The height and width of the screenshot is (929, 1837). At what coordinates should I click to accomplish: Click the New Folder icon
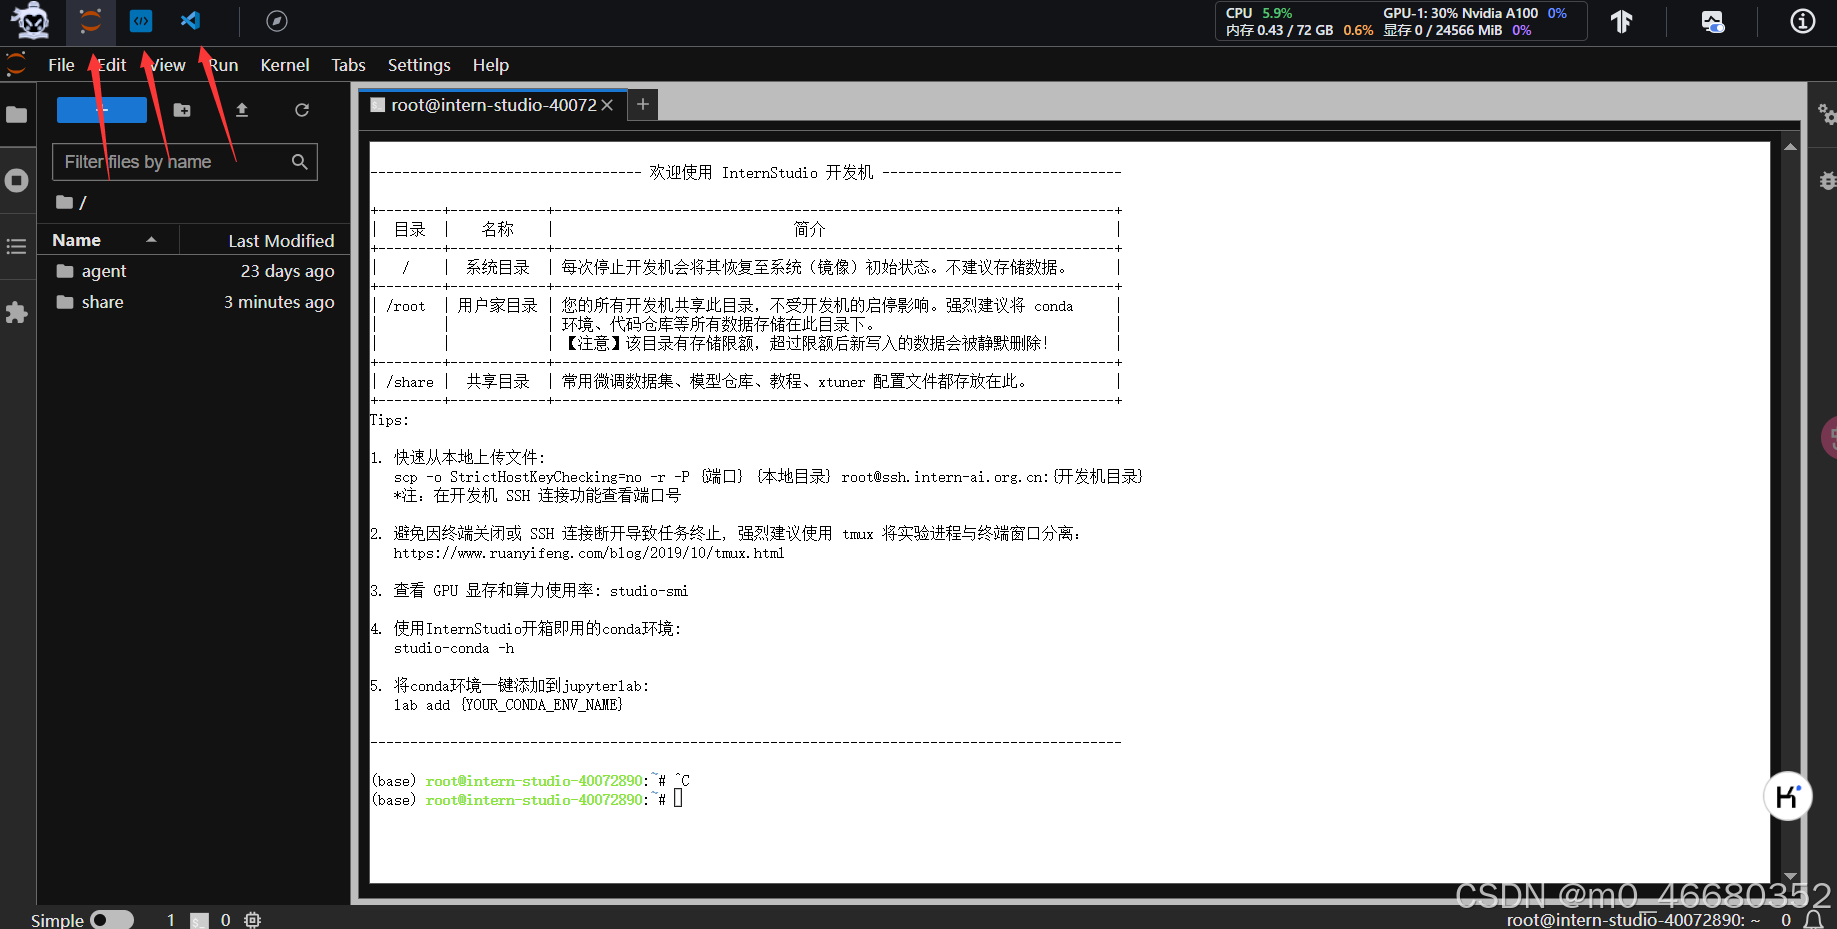tap(182, 110)
